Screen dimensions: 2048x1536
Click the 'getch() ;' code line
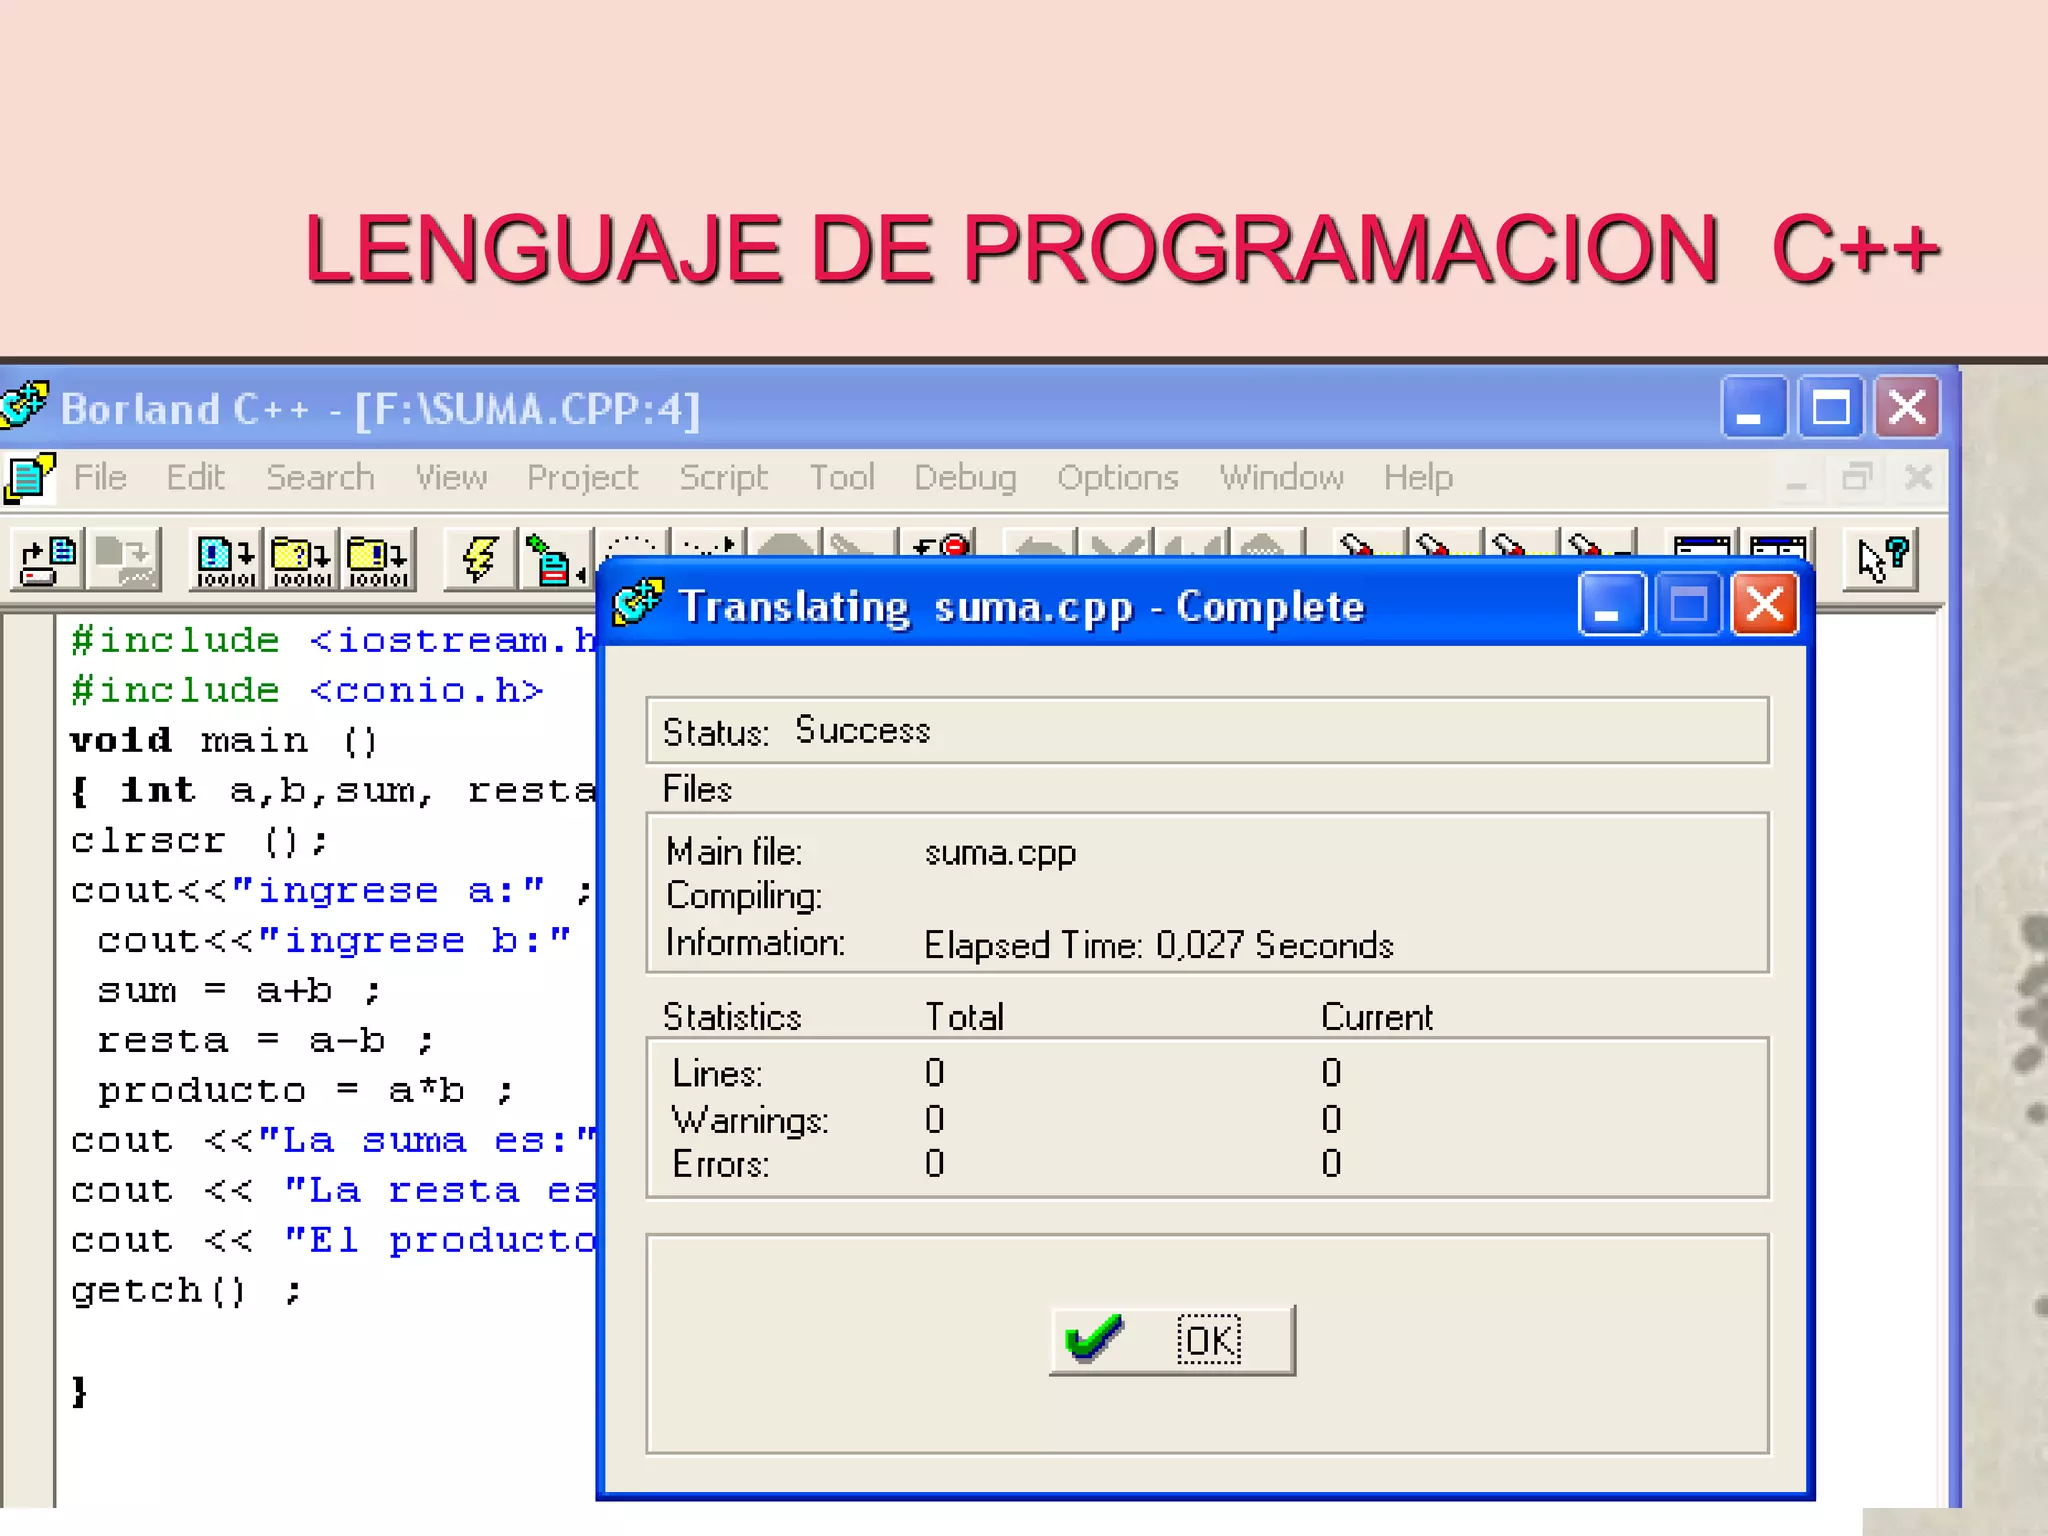click(185, 1291)
